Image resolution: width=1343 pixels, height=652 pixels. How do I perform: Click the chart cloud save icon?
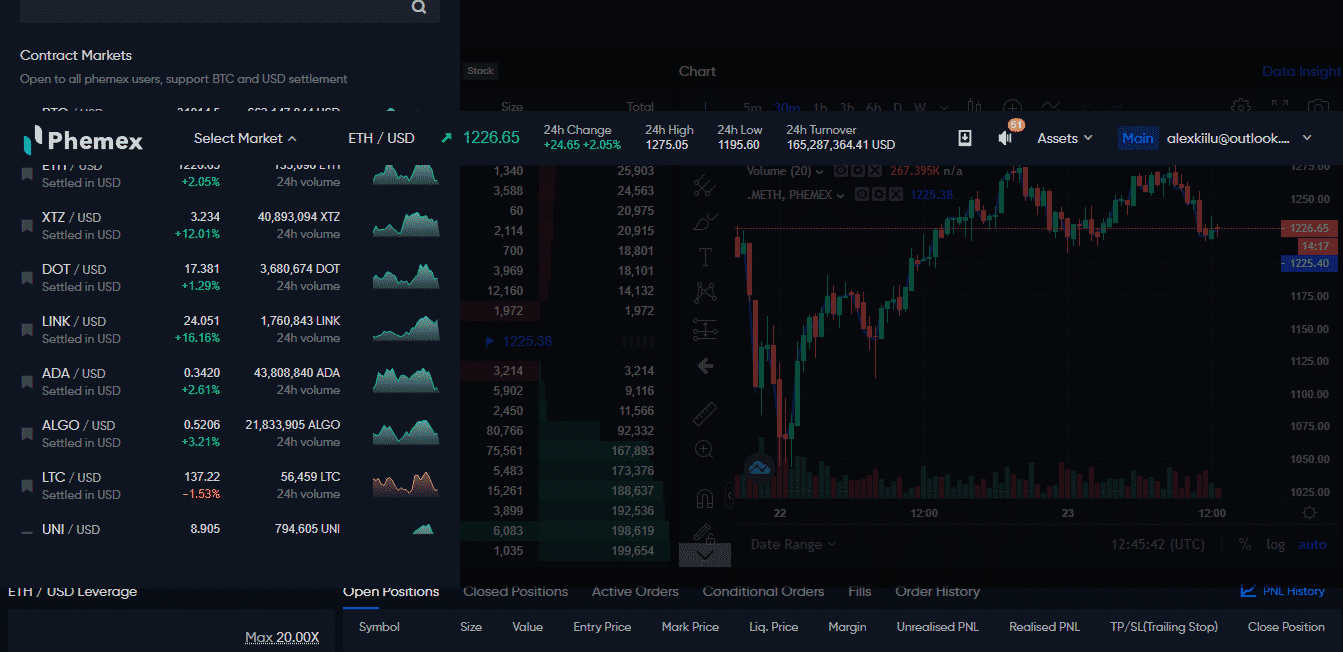pos(758,467)
